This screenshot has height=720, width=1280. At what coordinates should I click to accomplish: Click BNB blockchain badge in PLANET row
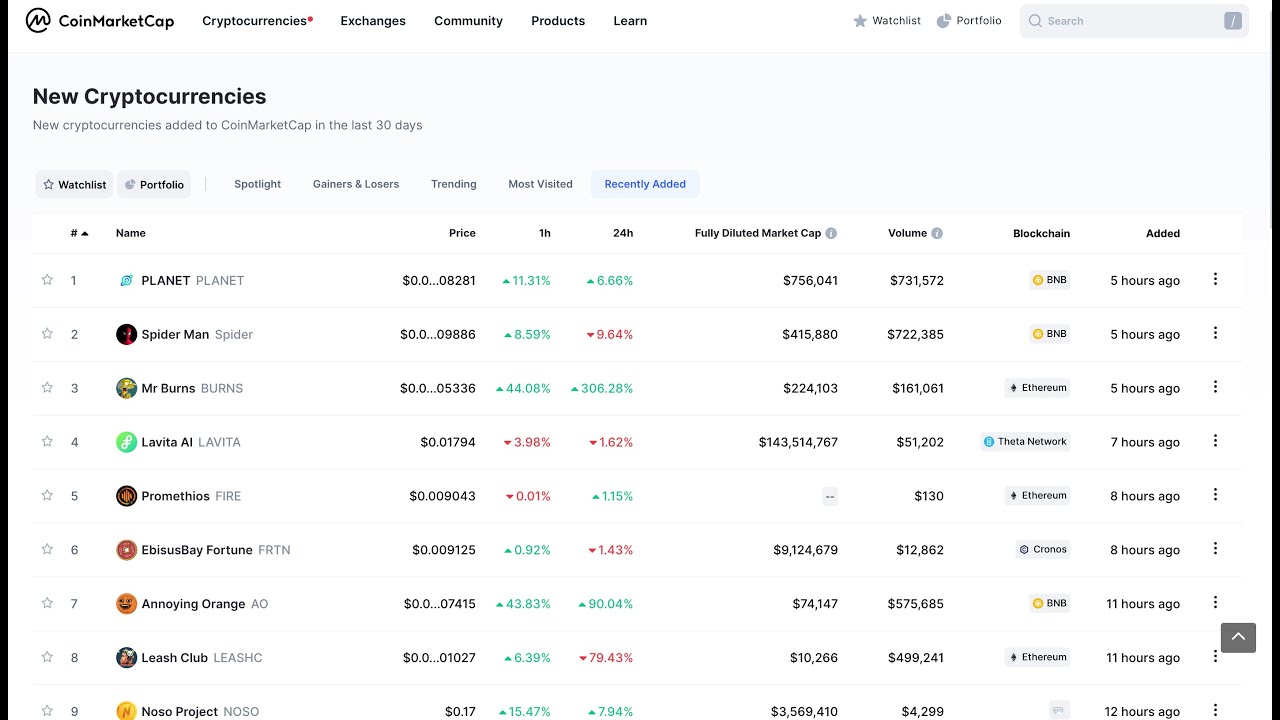[x=1049, y=280]
